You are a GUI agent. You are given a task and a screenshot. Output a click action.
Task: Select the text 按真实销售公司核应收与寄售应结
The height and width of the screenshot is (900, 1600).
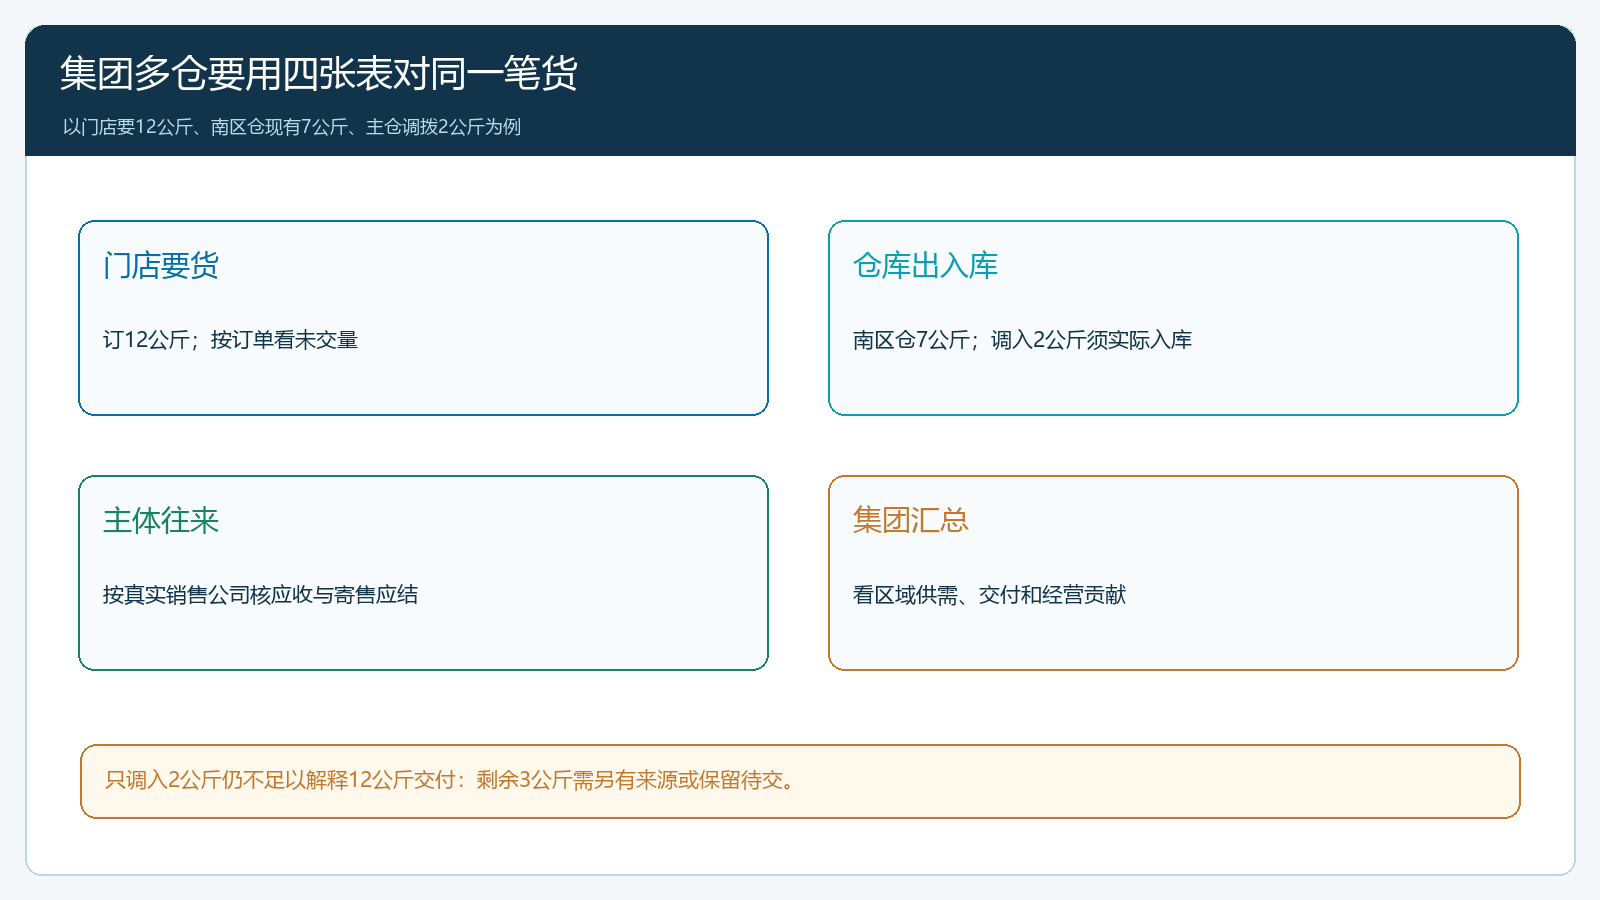click(260, 595)
